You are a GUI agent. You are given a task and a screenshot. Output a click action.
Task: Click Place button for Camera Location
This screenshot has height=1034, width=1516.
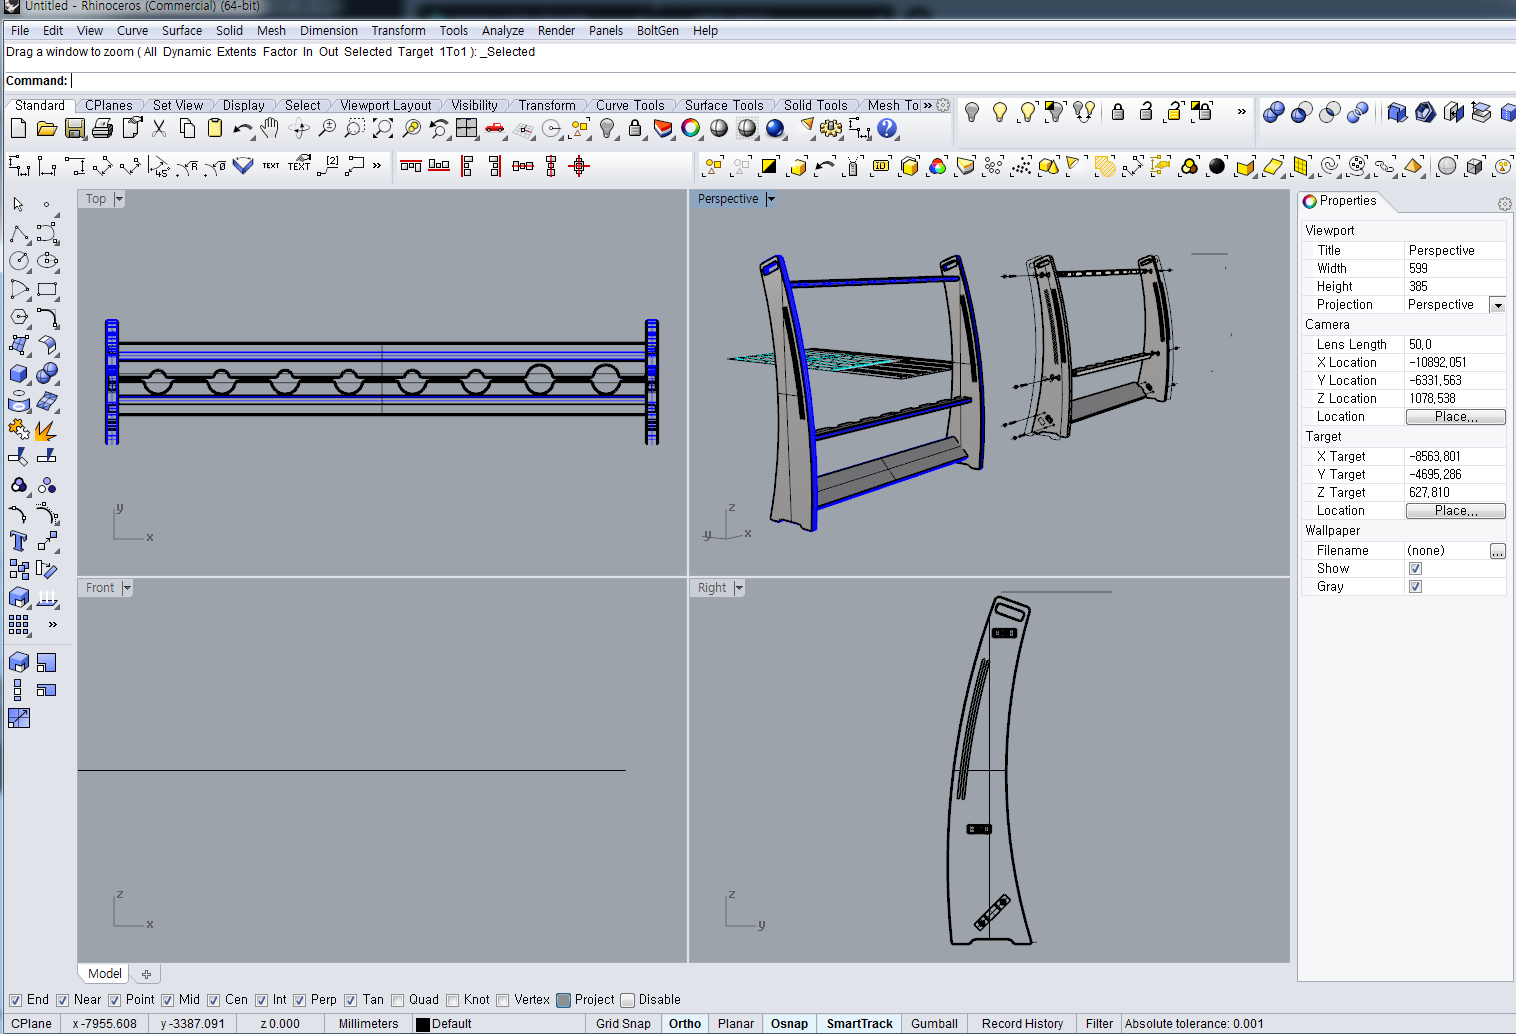(x=1455, y=417)
